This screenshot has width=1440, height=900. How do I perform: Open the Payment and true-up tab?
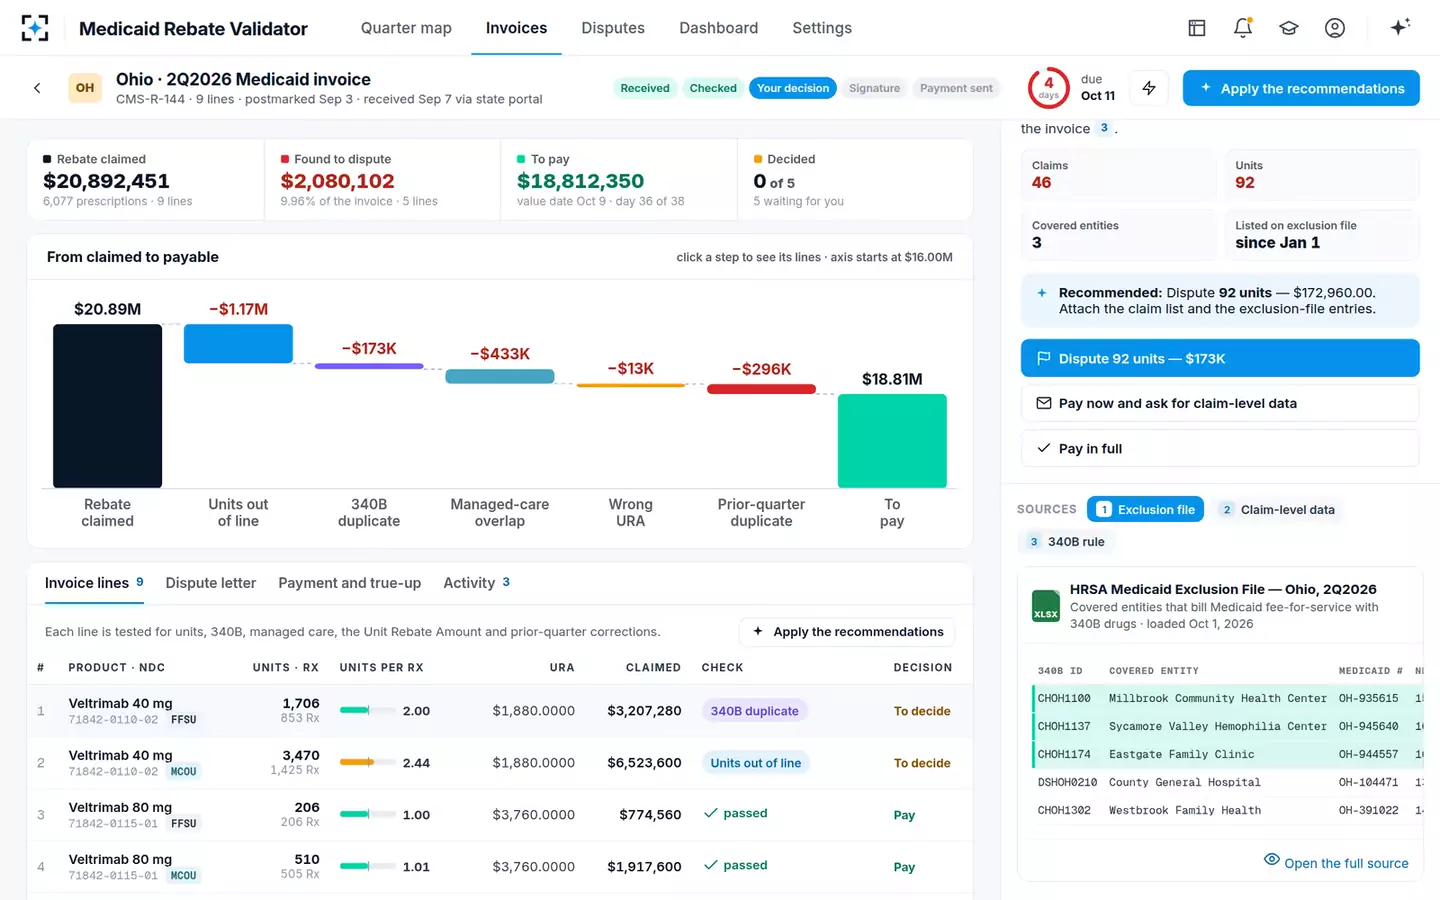tap(350, 583)
